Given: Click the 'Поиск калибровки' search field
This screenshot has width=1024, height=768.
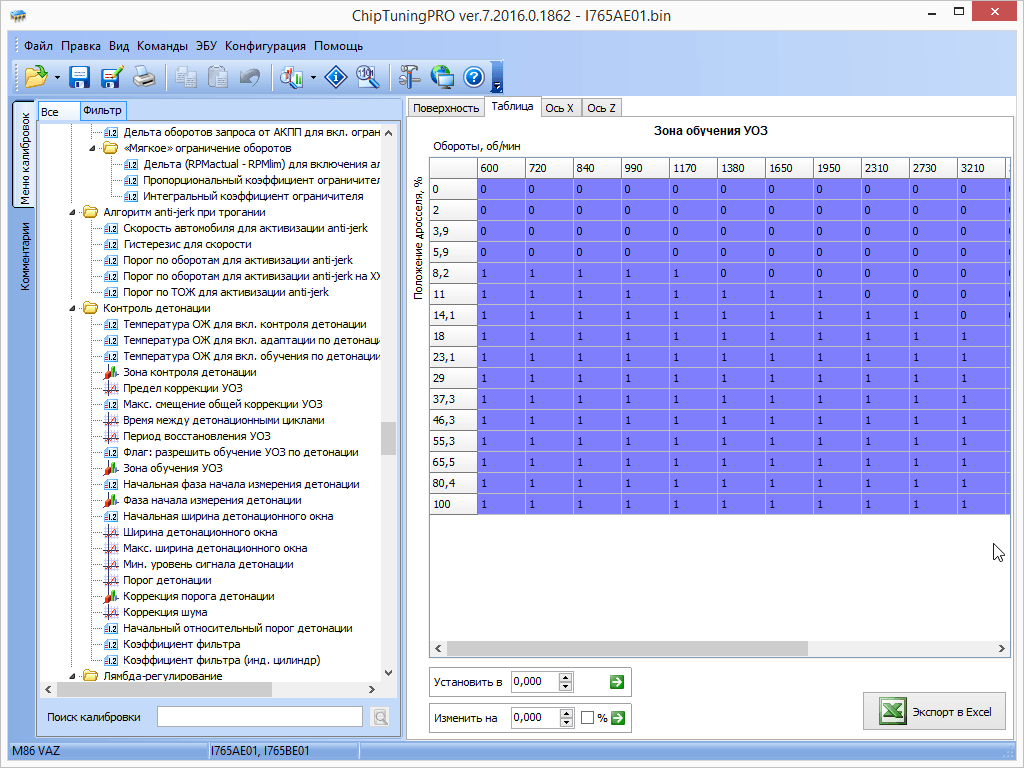Looking at the screenshot, I should tap(259, 717).
